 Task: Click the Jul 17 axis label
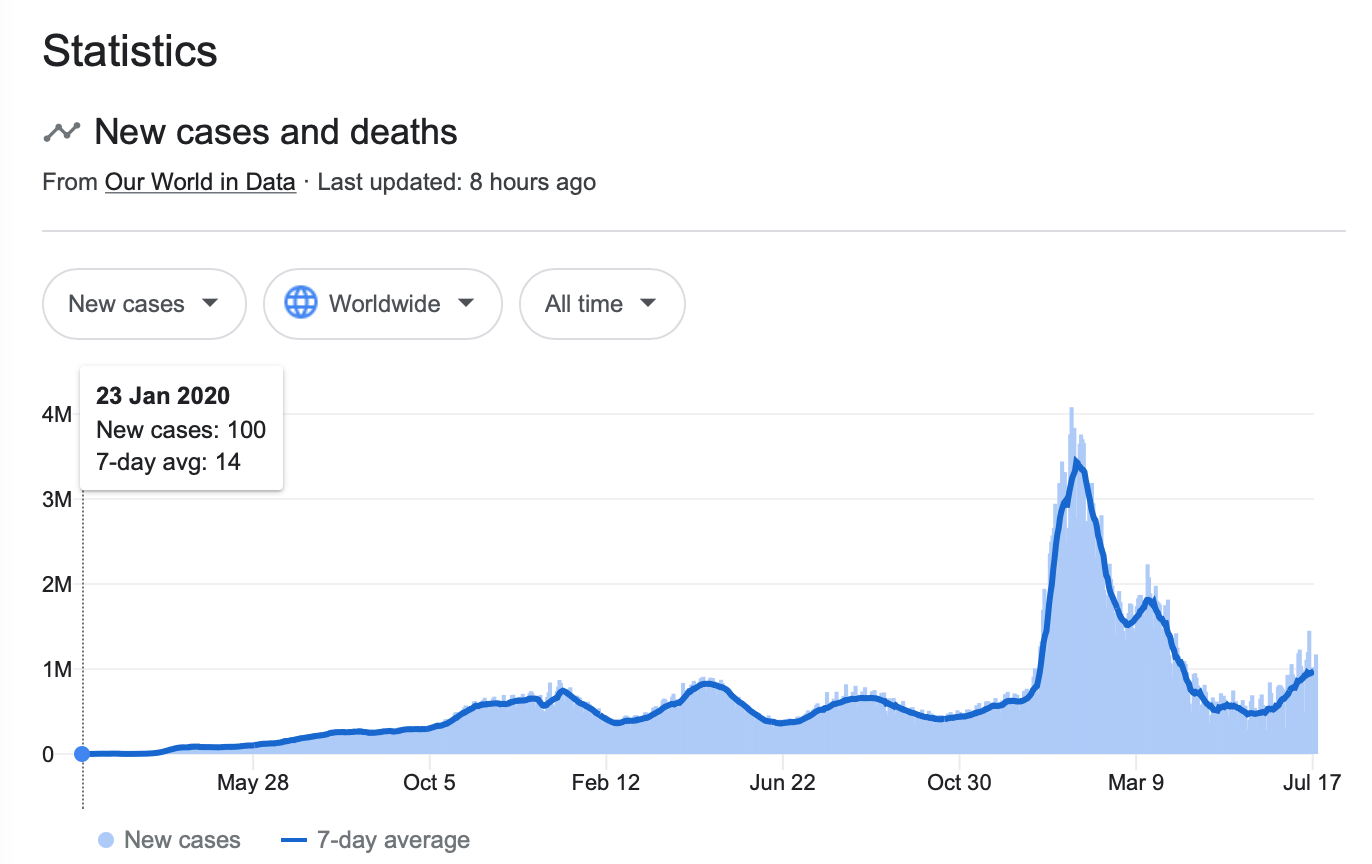1312,782
